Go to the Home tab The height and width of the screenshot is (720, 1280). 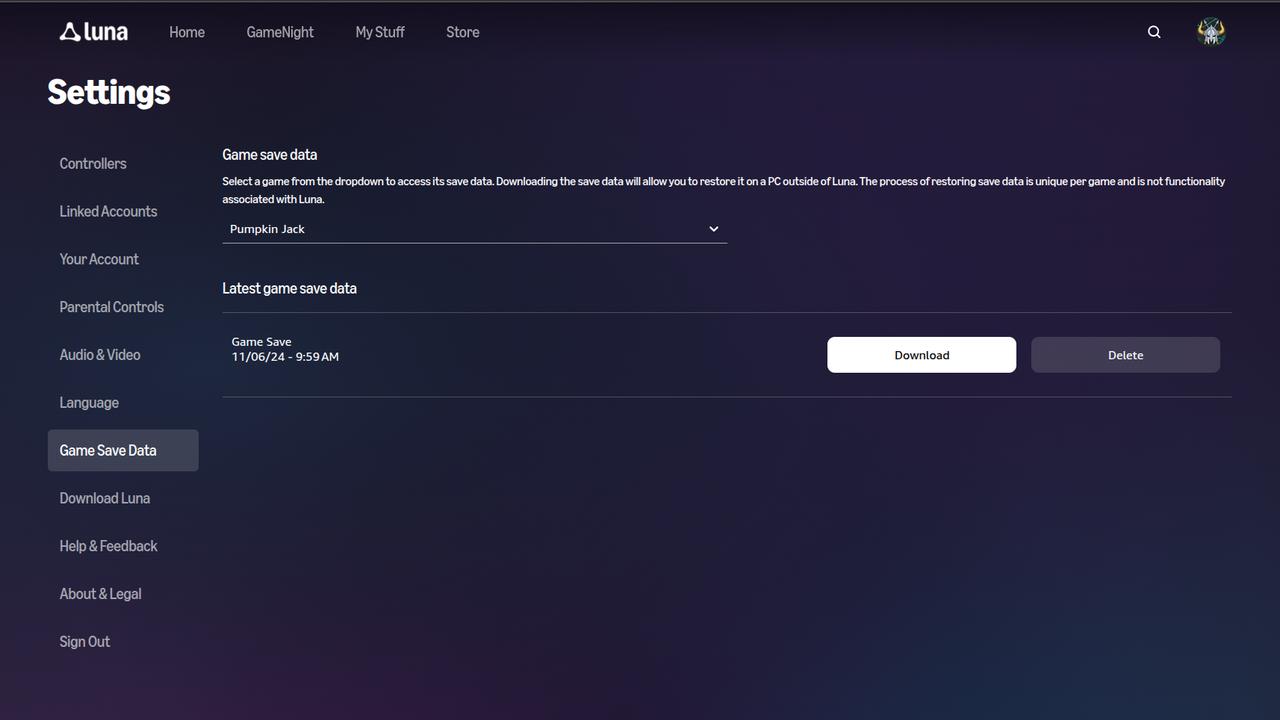click(187, 32)
